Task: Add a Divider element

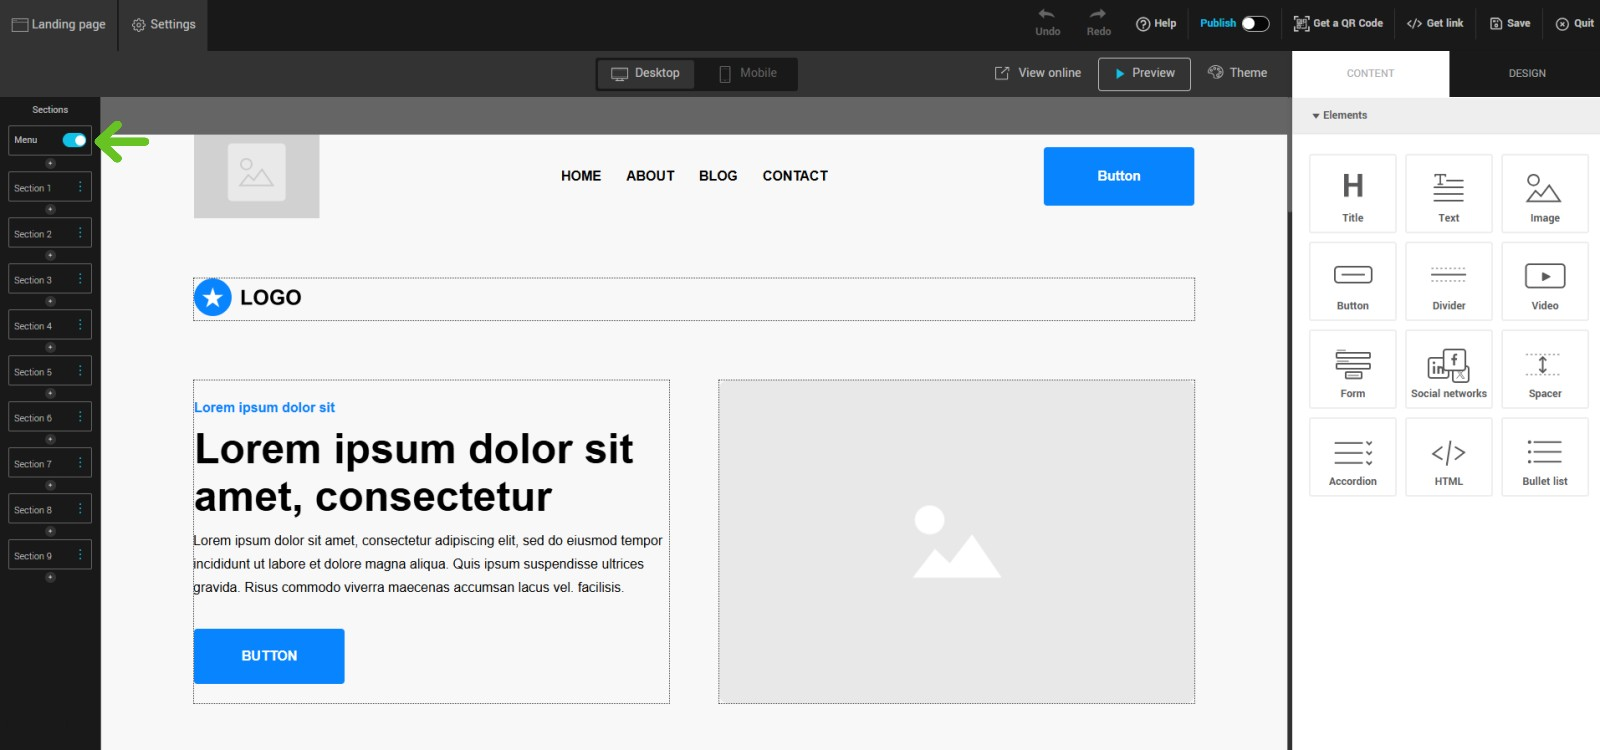Action: pos(1448,282)
